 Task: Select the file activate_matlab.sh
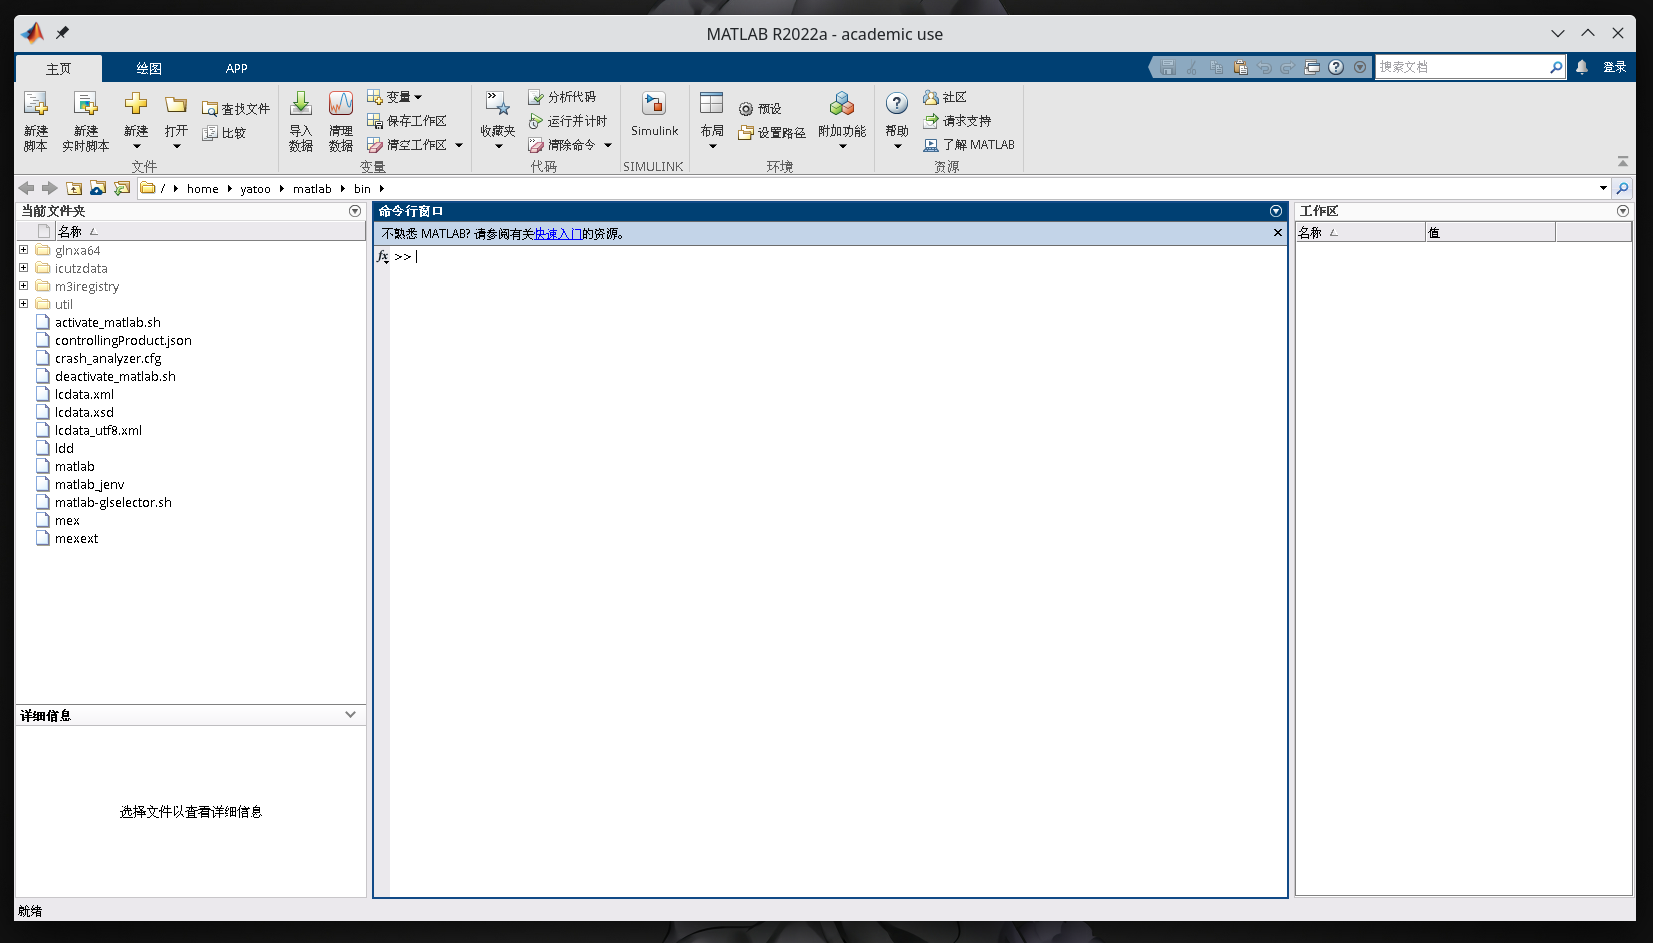pos(107,323)
